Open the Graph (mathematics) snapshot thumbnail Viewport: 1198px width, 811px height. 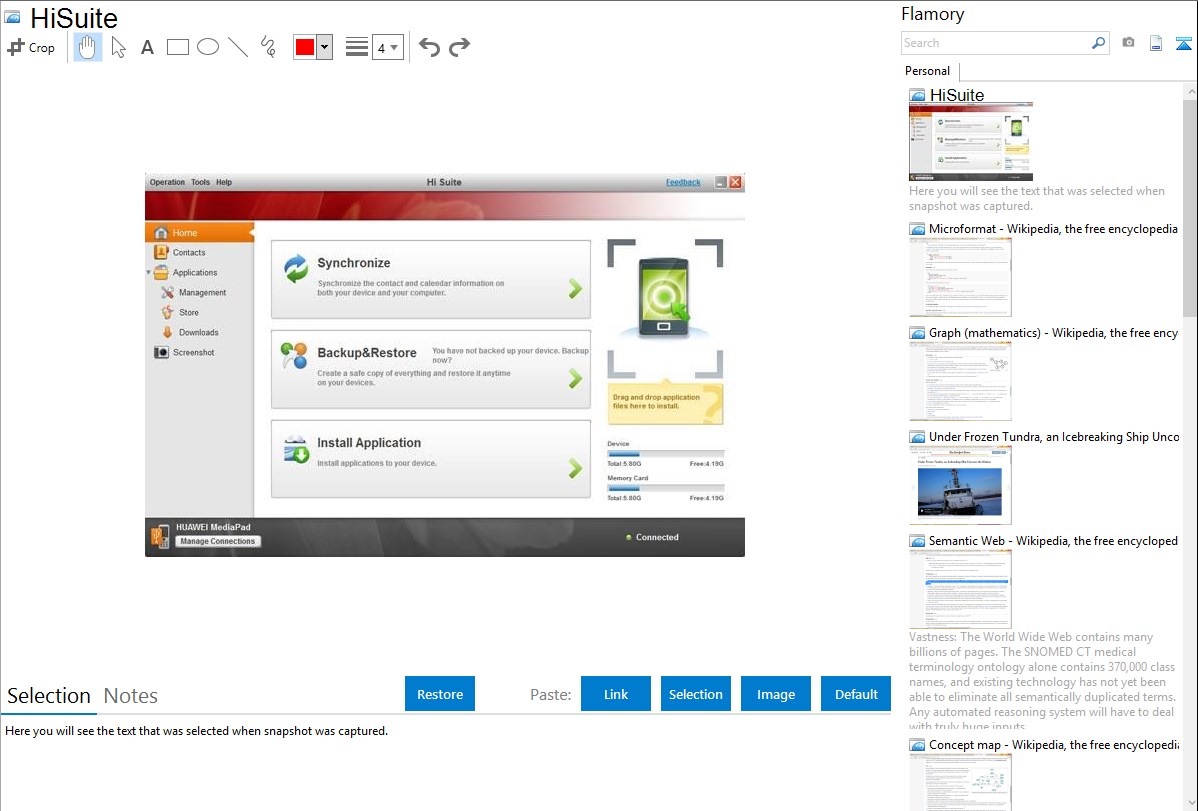(960, 381)
